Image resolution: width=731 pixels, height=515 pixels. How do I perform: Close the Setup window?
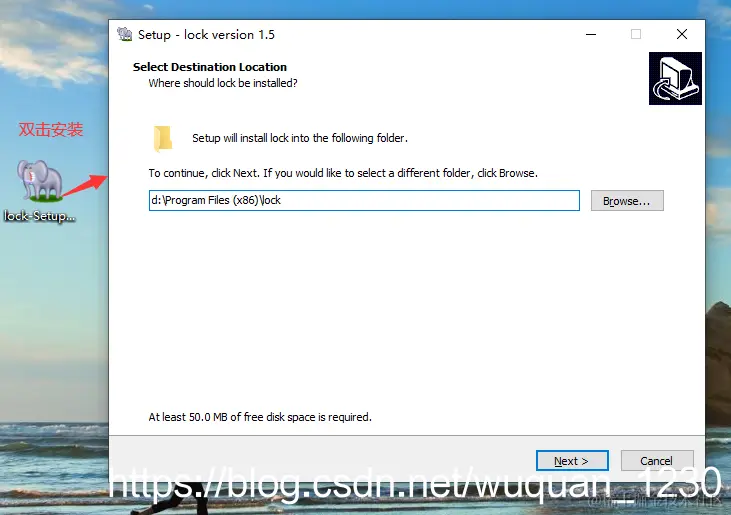682,34
